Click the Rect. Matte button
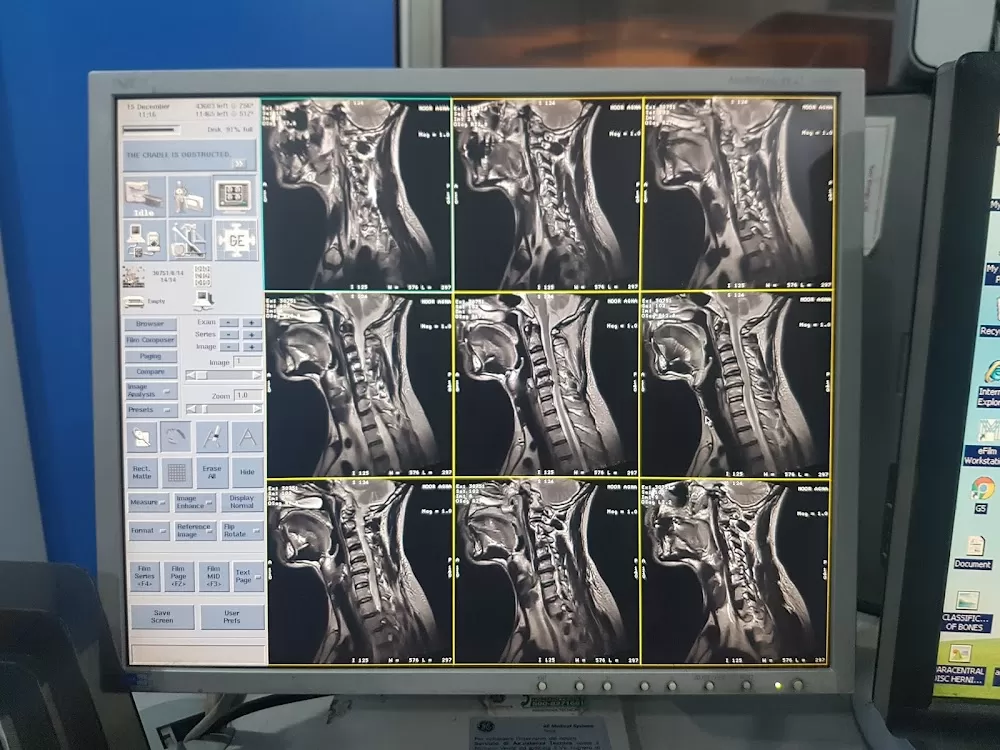Image resolution: width=1000 pixels, height=750 pixels. point(142,473)
